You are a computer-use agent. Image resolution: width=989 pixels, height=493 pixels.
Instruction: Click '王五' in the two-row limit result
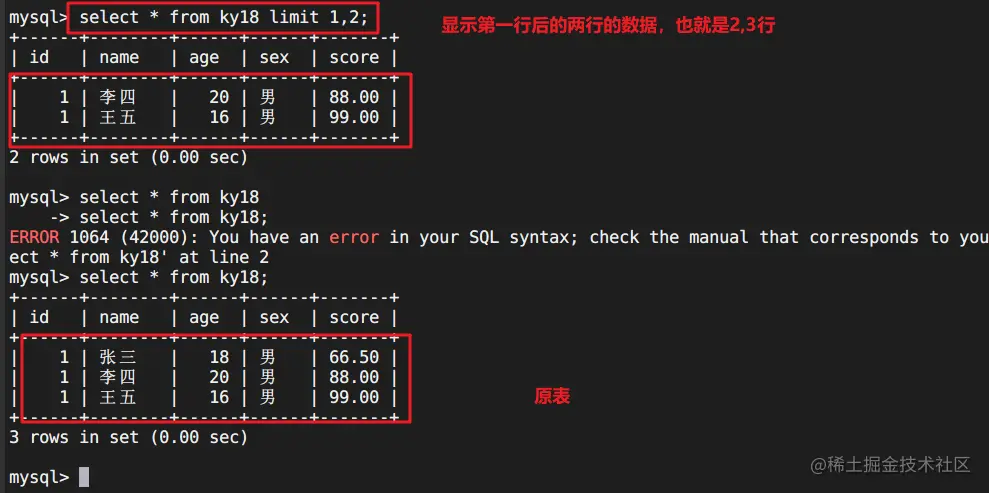coord(117,117)
